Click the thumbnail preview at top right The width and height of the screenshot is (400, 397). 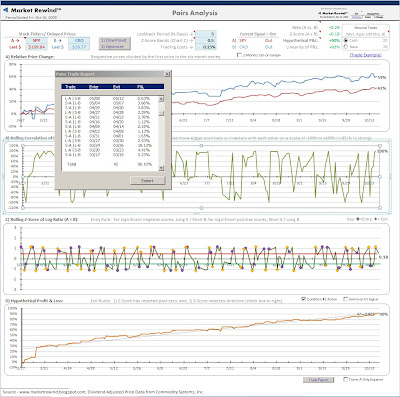(351, 13)
